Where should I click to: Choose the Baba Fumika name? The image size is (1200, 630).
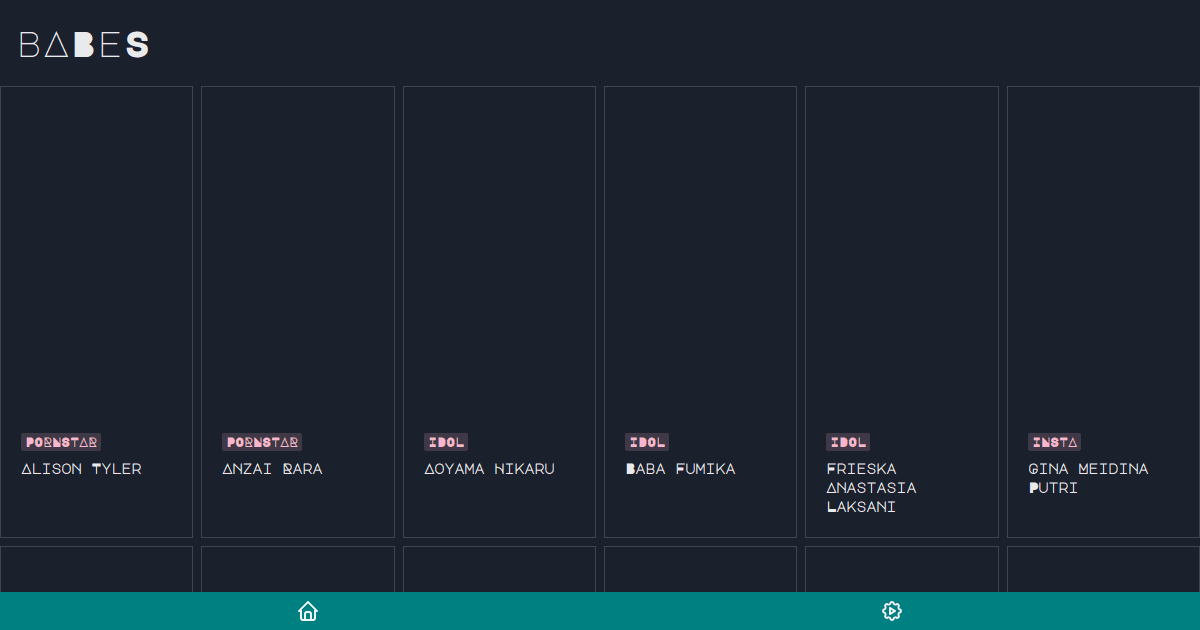click(680, 469)
